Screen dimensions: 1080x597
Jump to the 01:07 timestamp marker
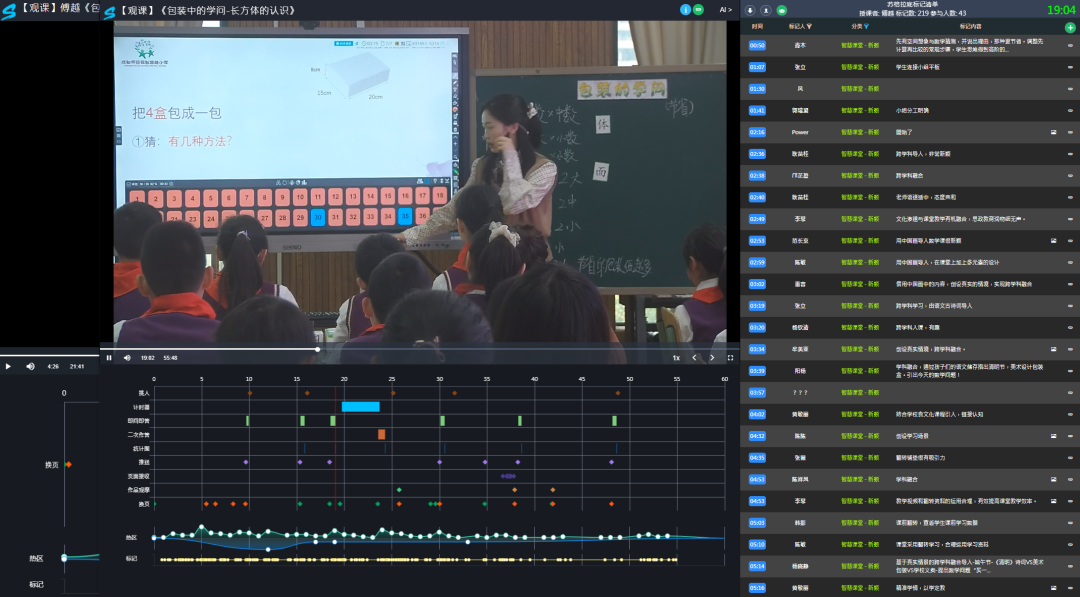coord(757,67)
